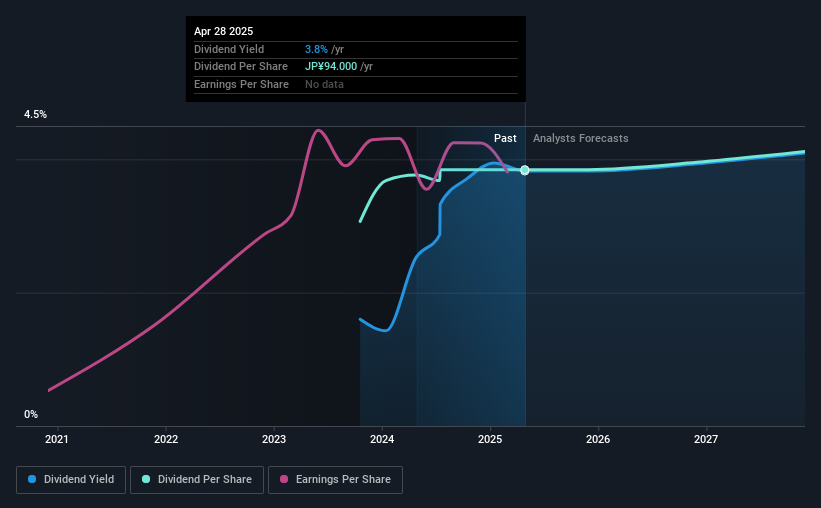Screen dimensions: 821x508
Task: Click the 4.5% y-axis label
Action: (36, 114)
